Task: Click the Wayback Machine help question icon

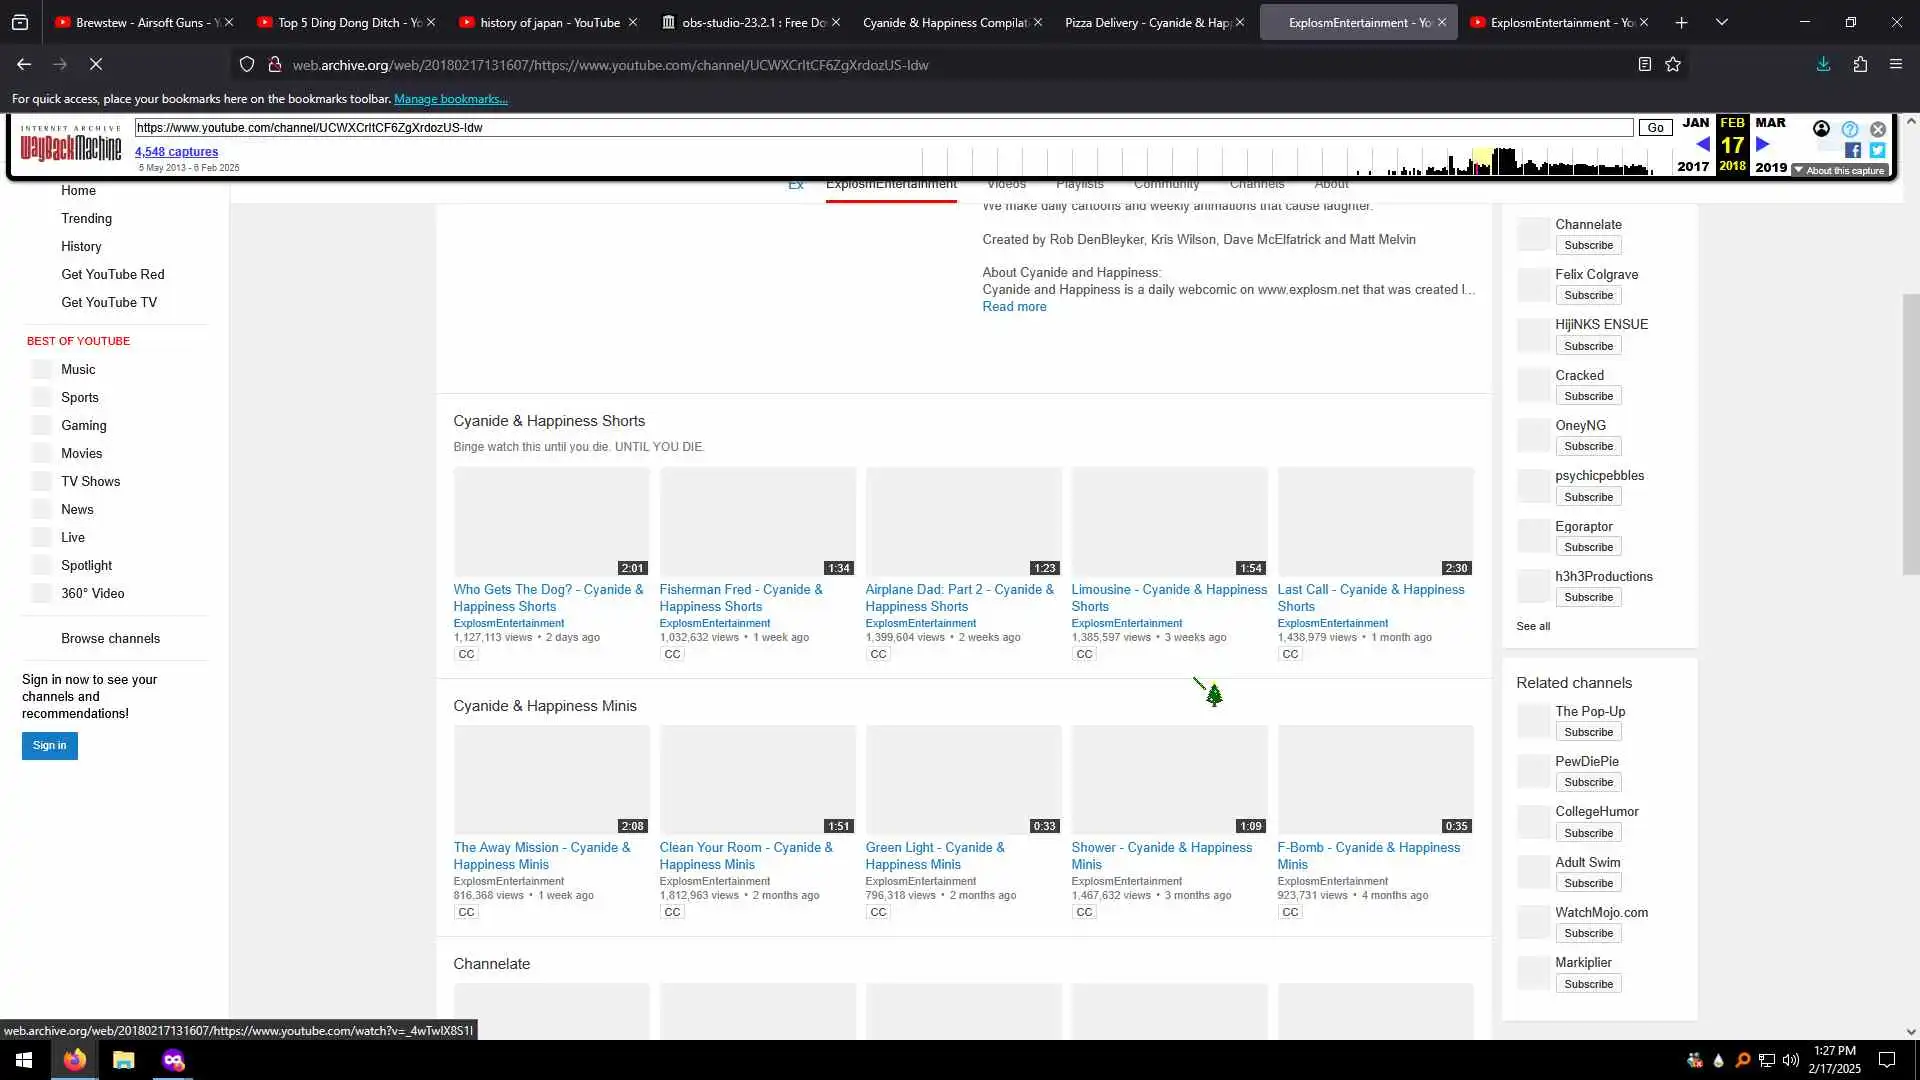Action: (1850, 129)
